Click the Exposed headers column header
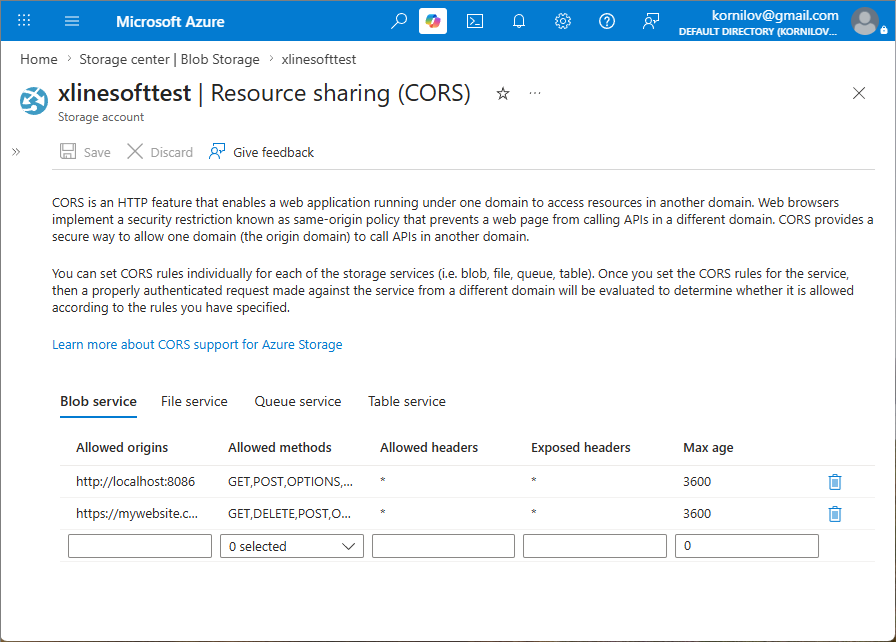The height and width of the screenshot is (642, 896). pyautogui.click(x=581, y=448)
